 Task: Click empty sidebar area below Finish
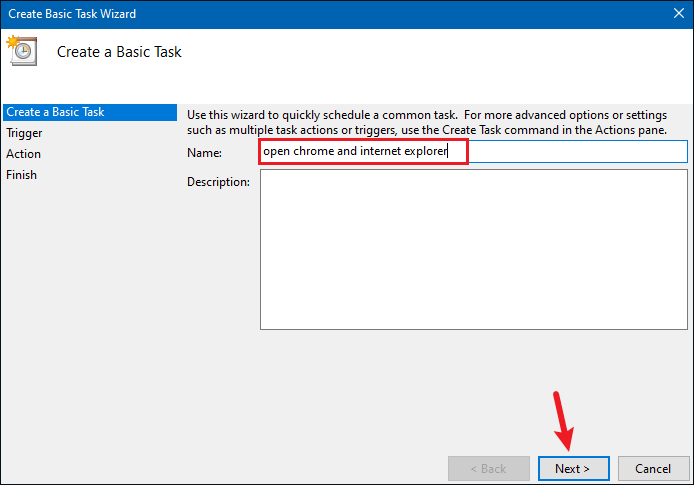pyautogui.click(x=90, y=310)
